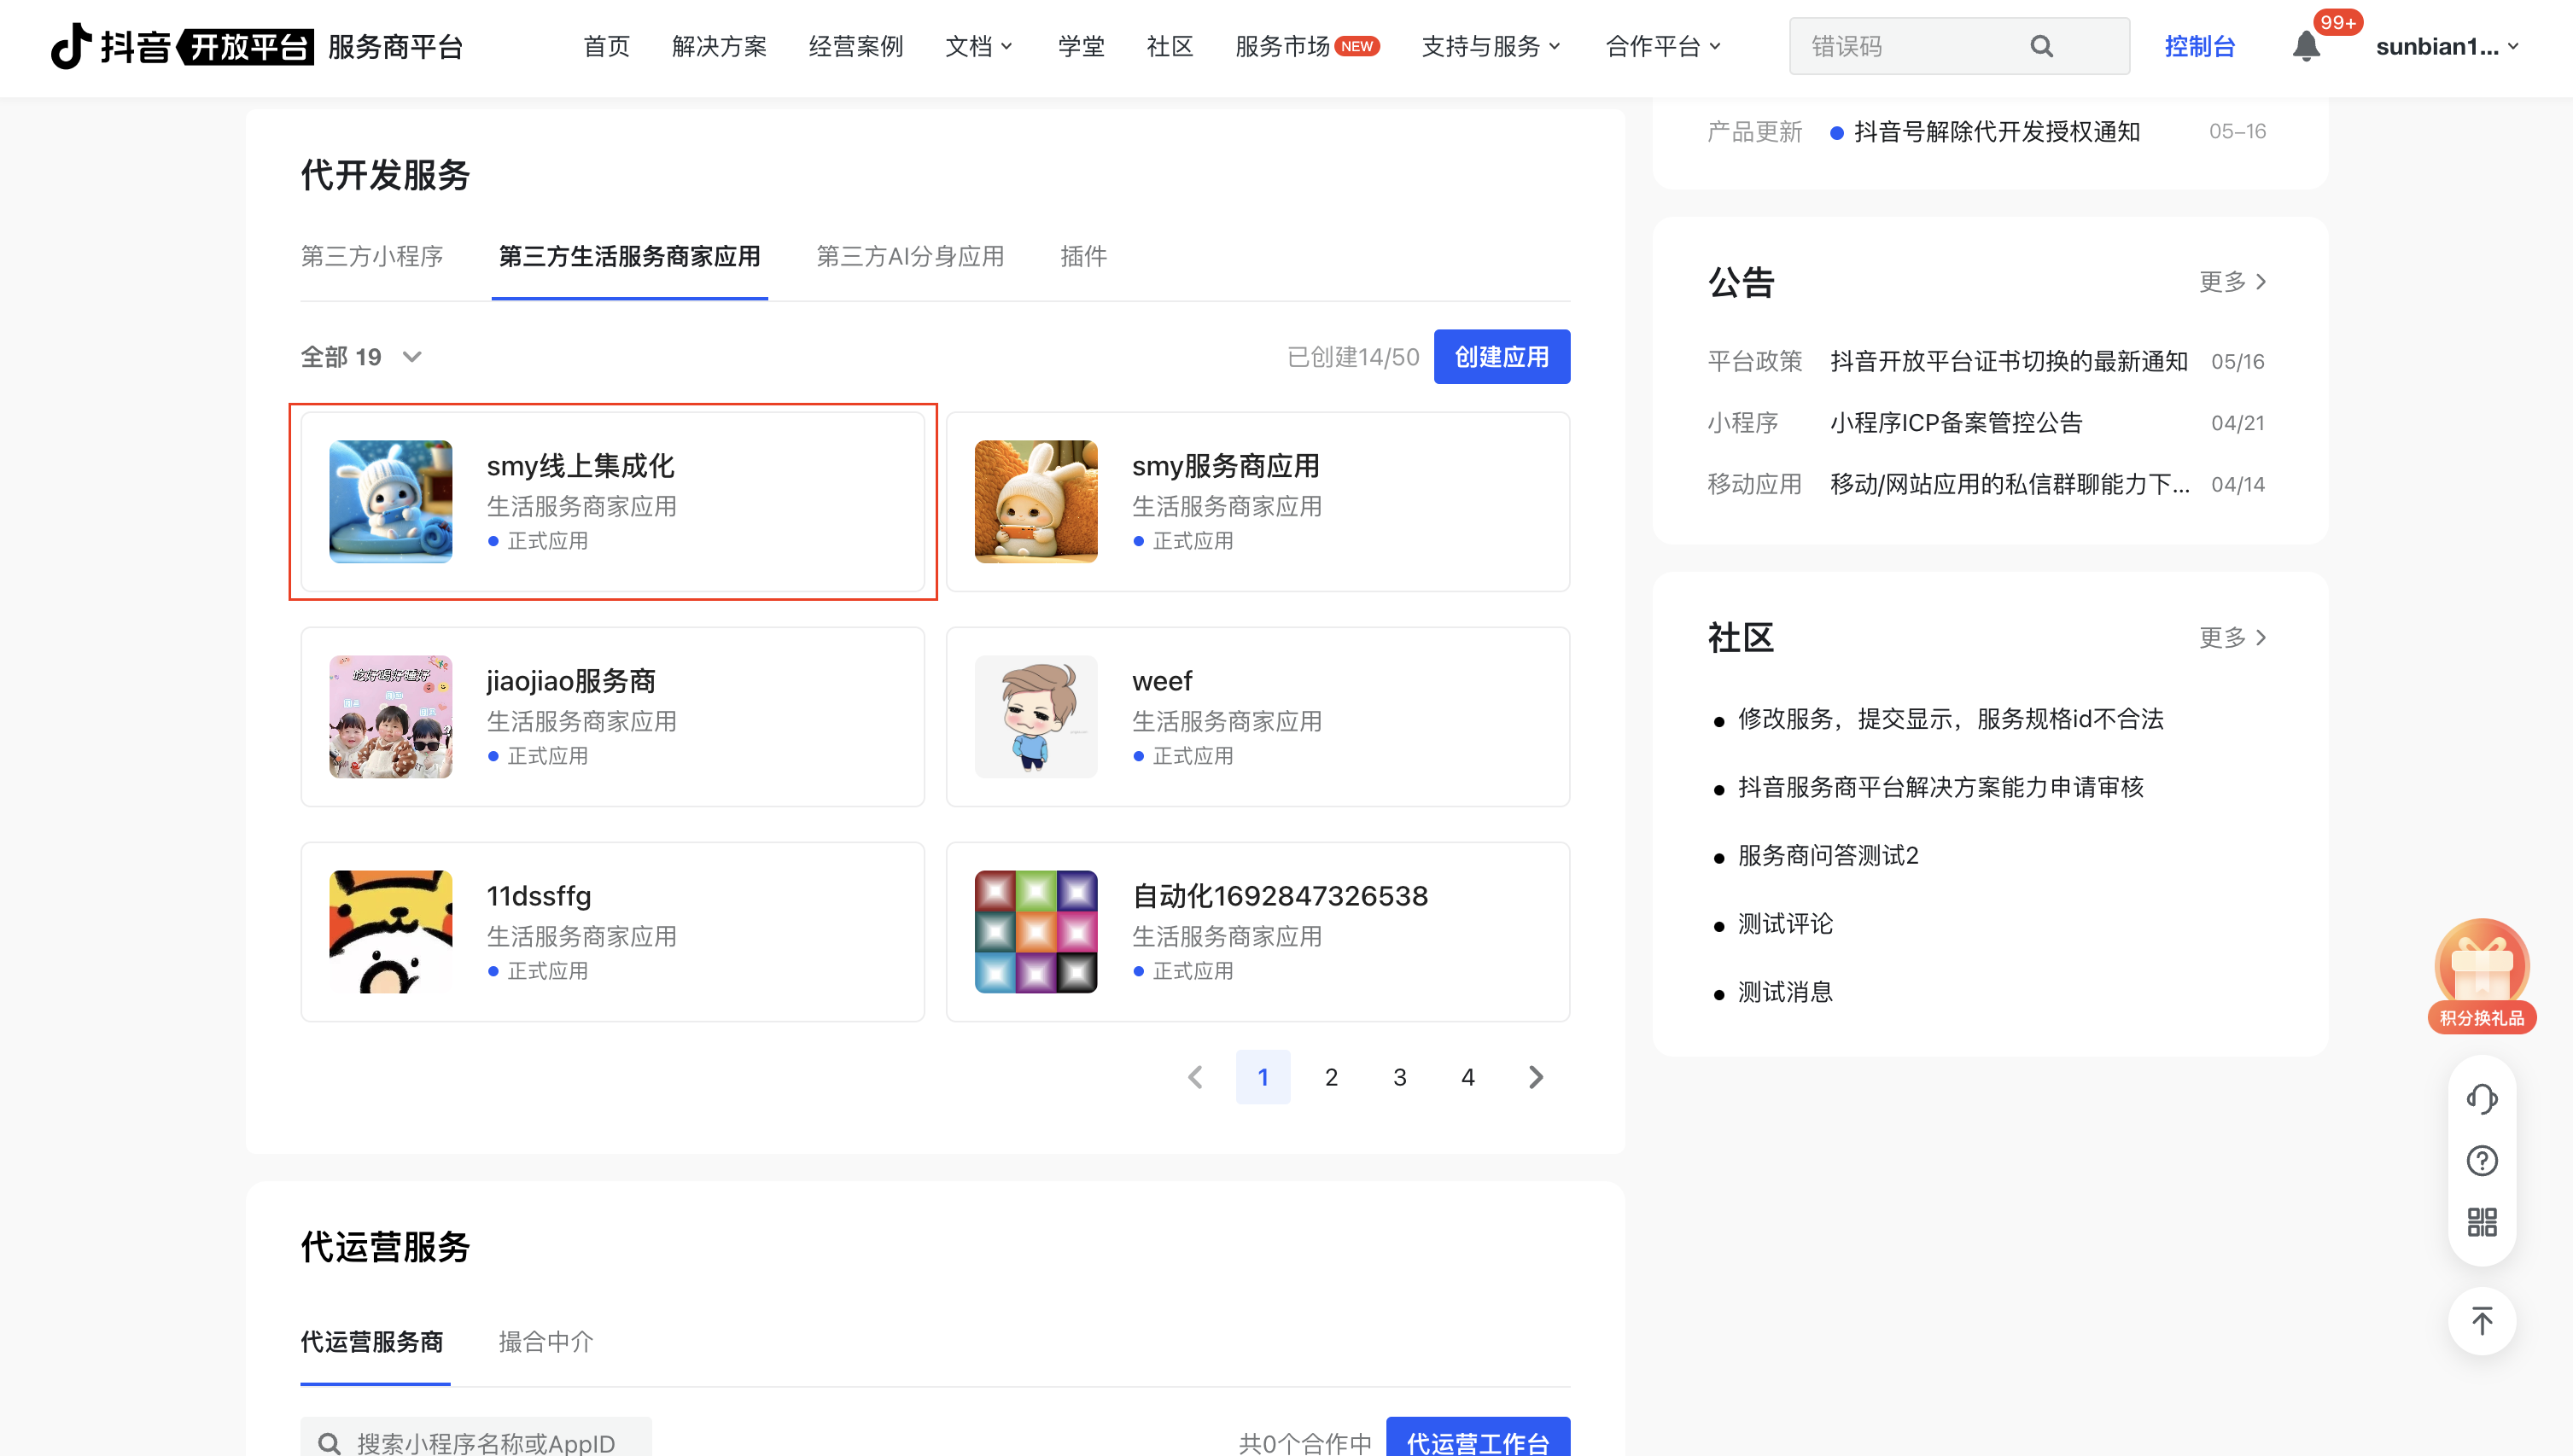
Task: Click jiaojiao服务商 app image
Action: (391, 716)
